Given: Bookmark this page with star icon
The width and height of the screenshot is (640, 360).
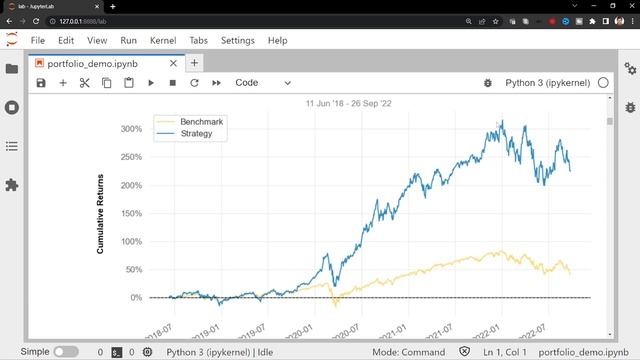Looking at the screenshot, I should point(496,21).
